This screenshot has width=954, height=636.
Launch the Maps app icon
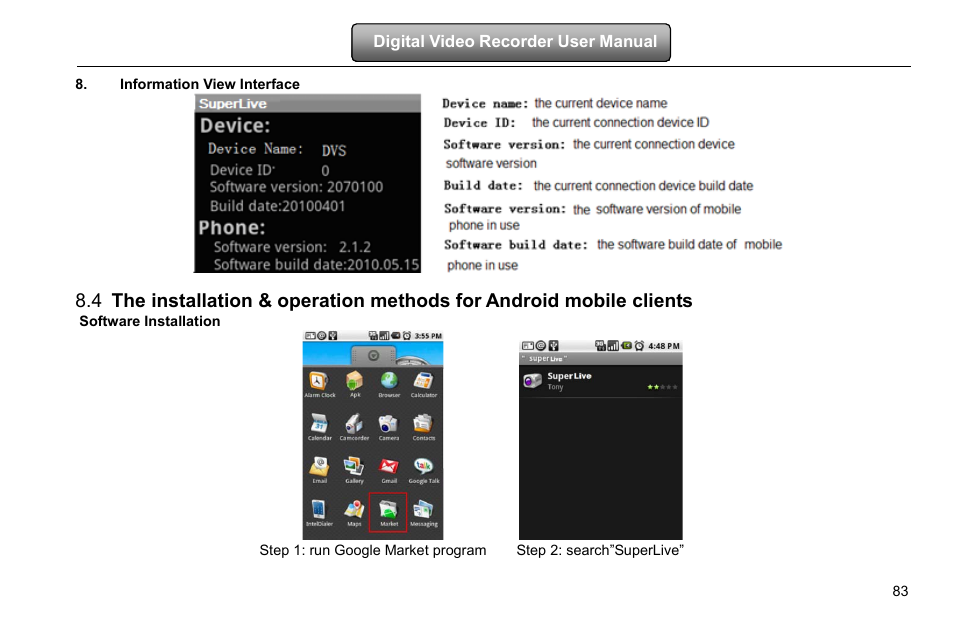pyautogui.click(x=354, y=509)
